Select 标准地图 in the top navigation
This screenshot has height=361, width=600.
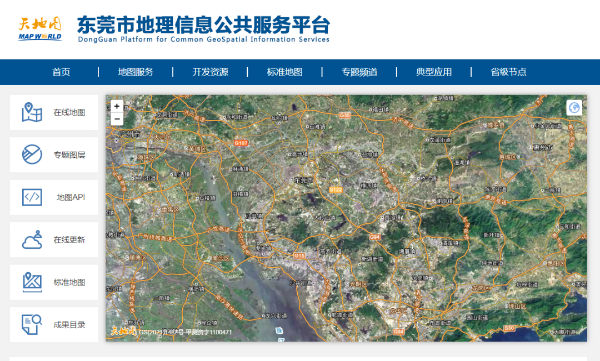coord(285,72)
